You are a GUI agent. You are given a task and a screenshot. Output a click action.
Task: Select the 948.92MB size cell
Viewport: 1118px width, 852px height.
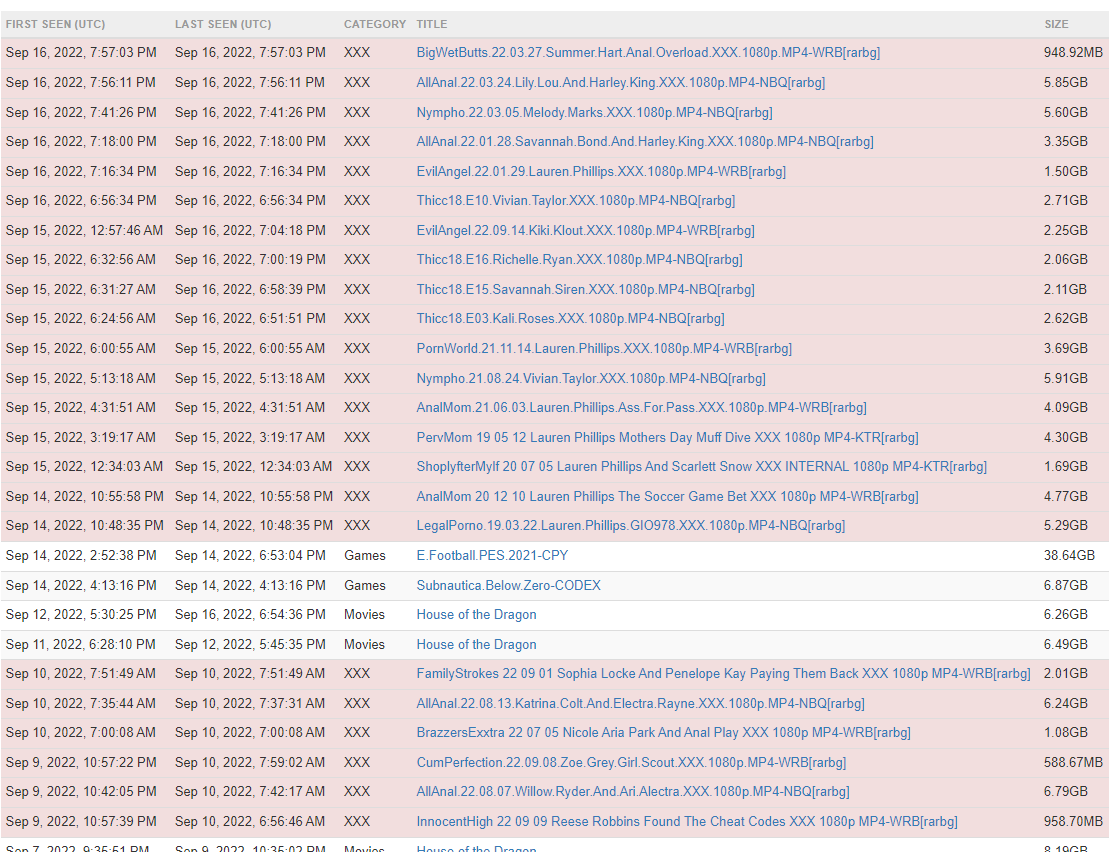click(x=1073, y=53)
